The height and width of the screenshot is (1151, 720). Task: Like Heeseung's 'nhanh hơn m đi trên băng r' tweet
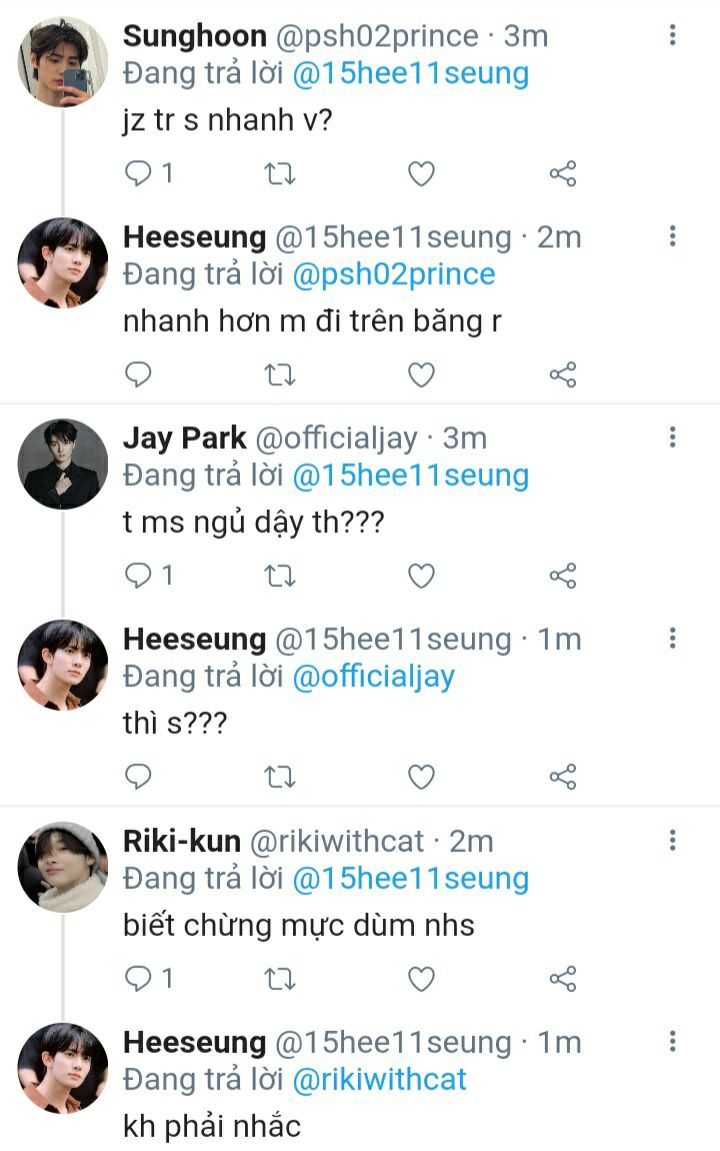coord(421,375)
